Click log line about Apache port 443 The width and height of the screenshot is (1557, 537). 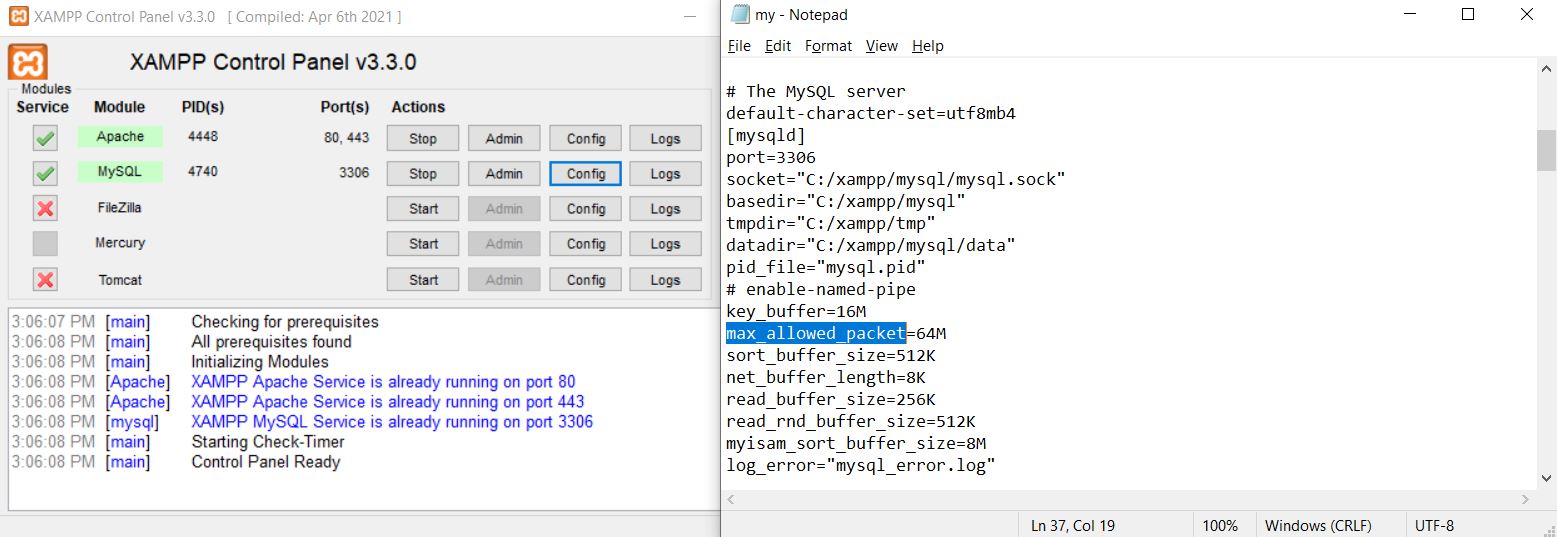388,402
